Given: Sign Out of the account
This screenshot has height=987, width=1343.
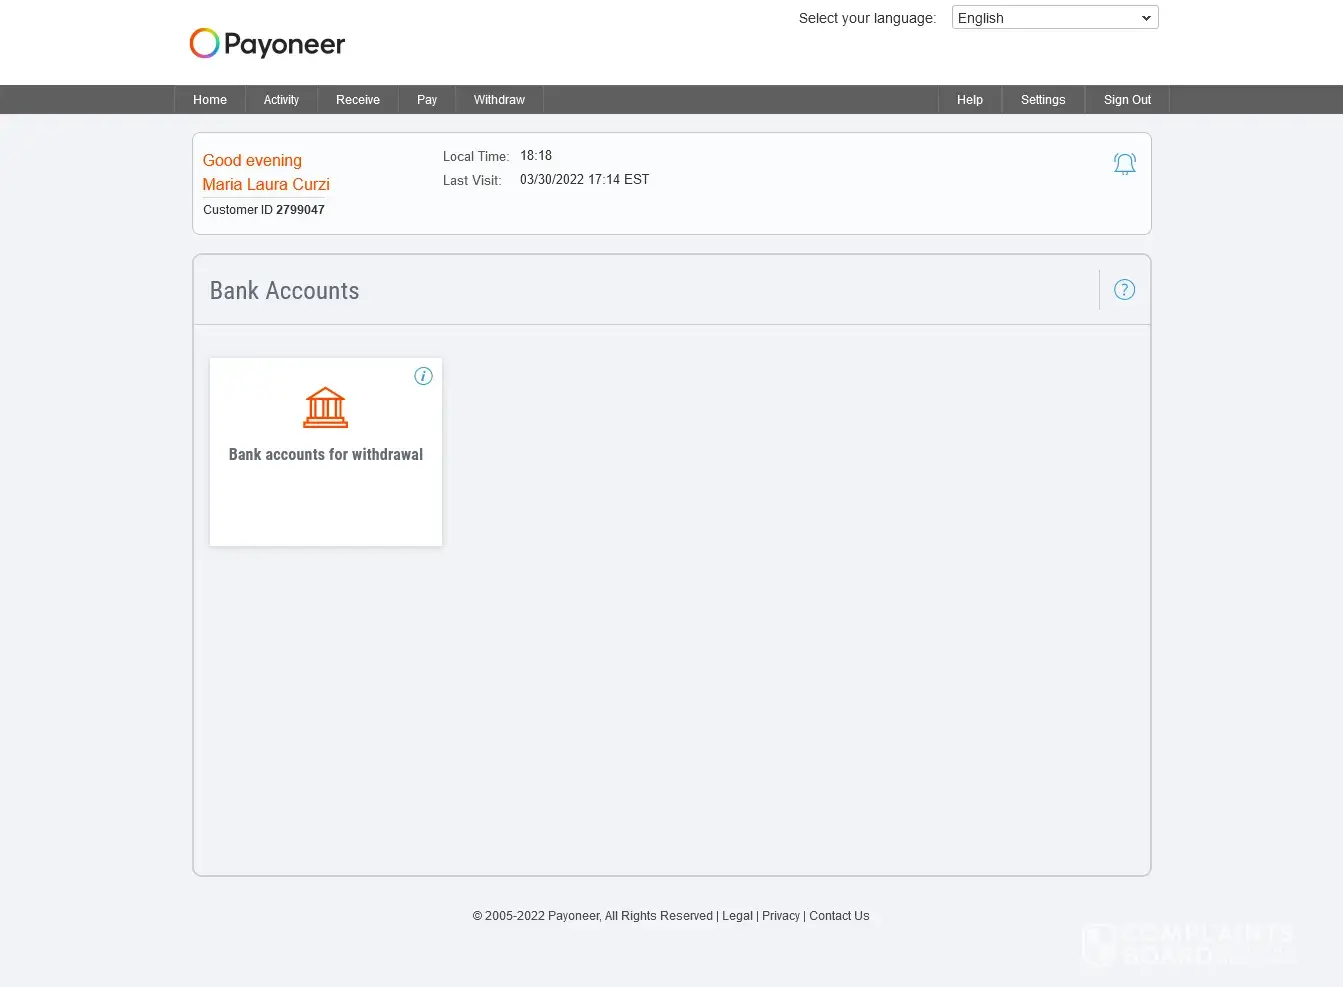Looking at the screenshot, I should pyautogui.click(x=1127, y=100).
